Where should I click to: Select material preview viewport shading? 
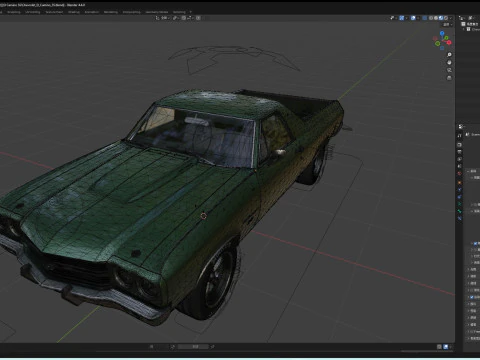point(441,18)
